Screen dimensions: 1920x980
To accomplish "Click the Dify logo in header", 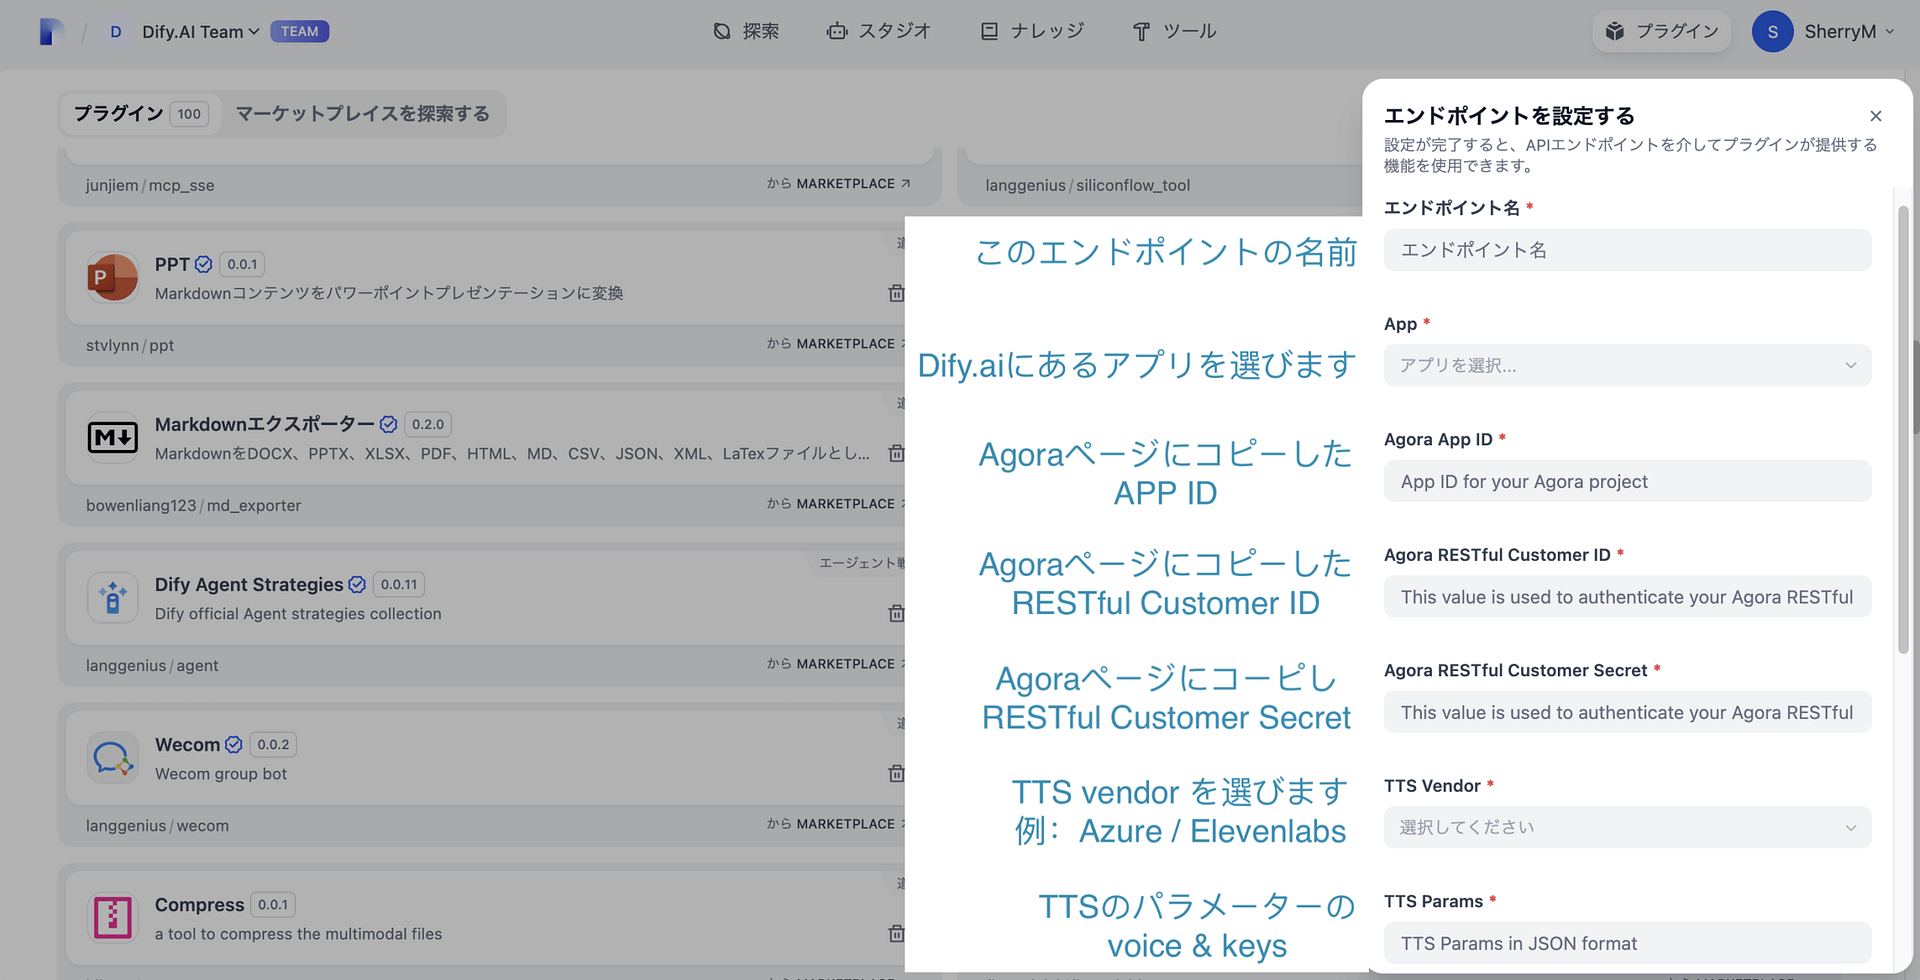I will 51,32.
